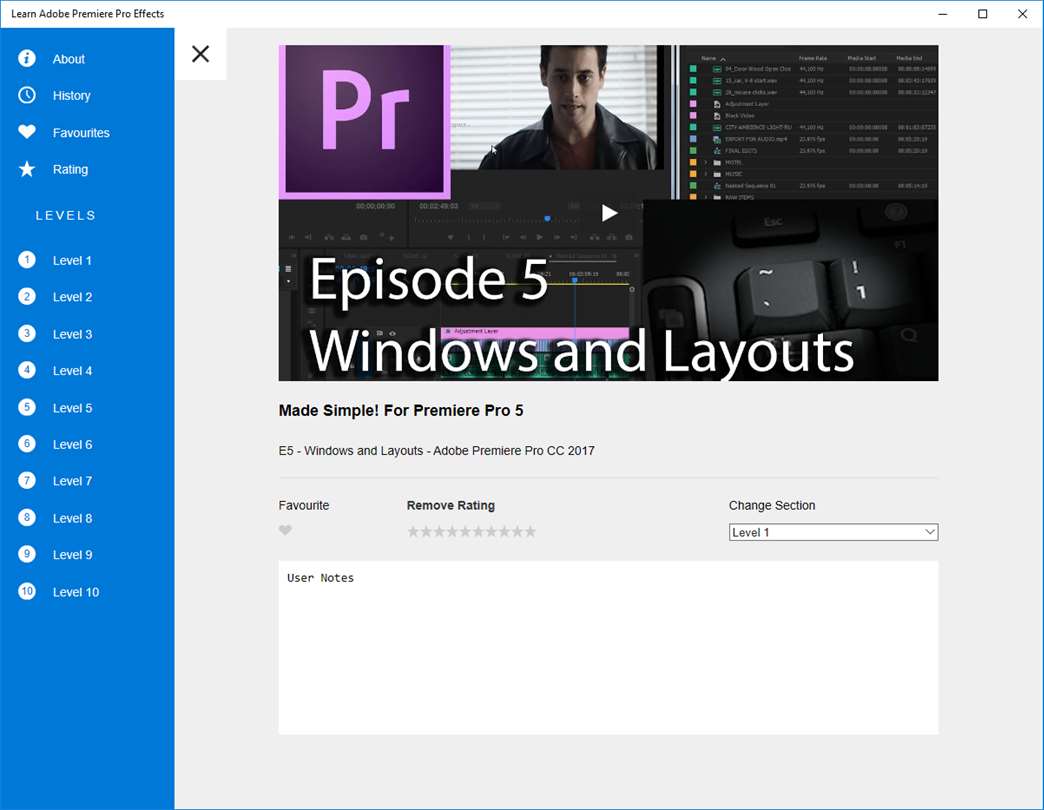This screenshot has width=1044, height=810.
Task: Go to the Level 6 label
Action: tap(72, 445)
